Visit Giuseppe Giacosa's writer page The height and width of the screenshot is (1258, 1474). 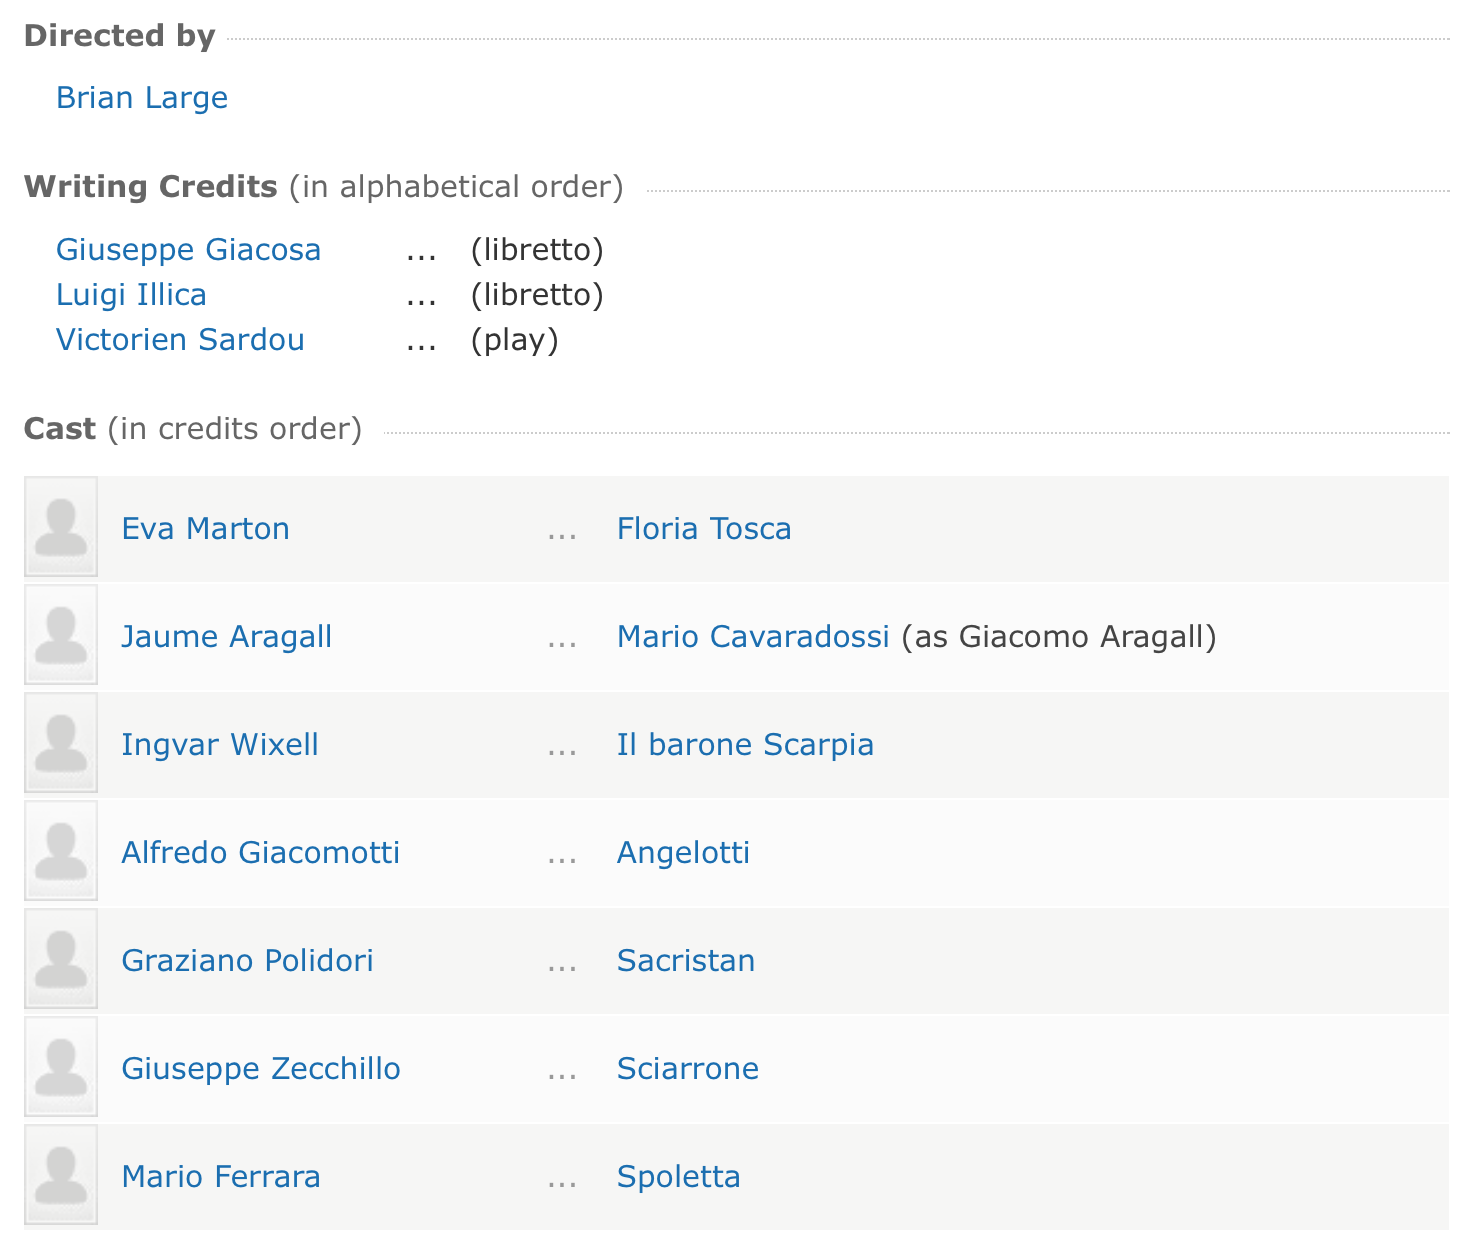click(188, 249)
